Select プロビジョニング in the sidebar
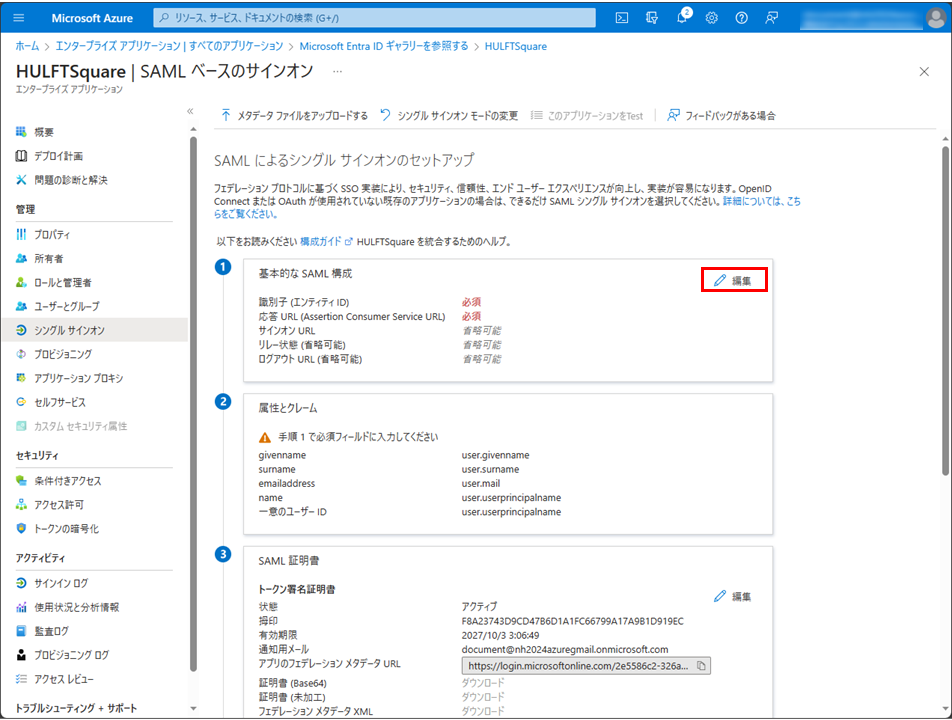 pyautogui.click(x=62, y=354)
